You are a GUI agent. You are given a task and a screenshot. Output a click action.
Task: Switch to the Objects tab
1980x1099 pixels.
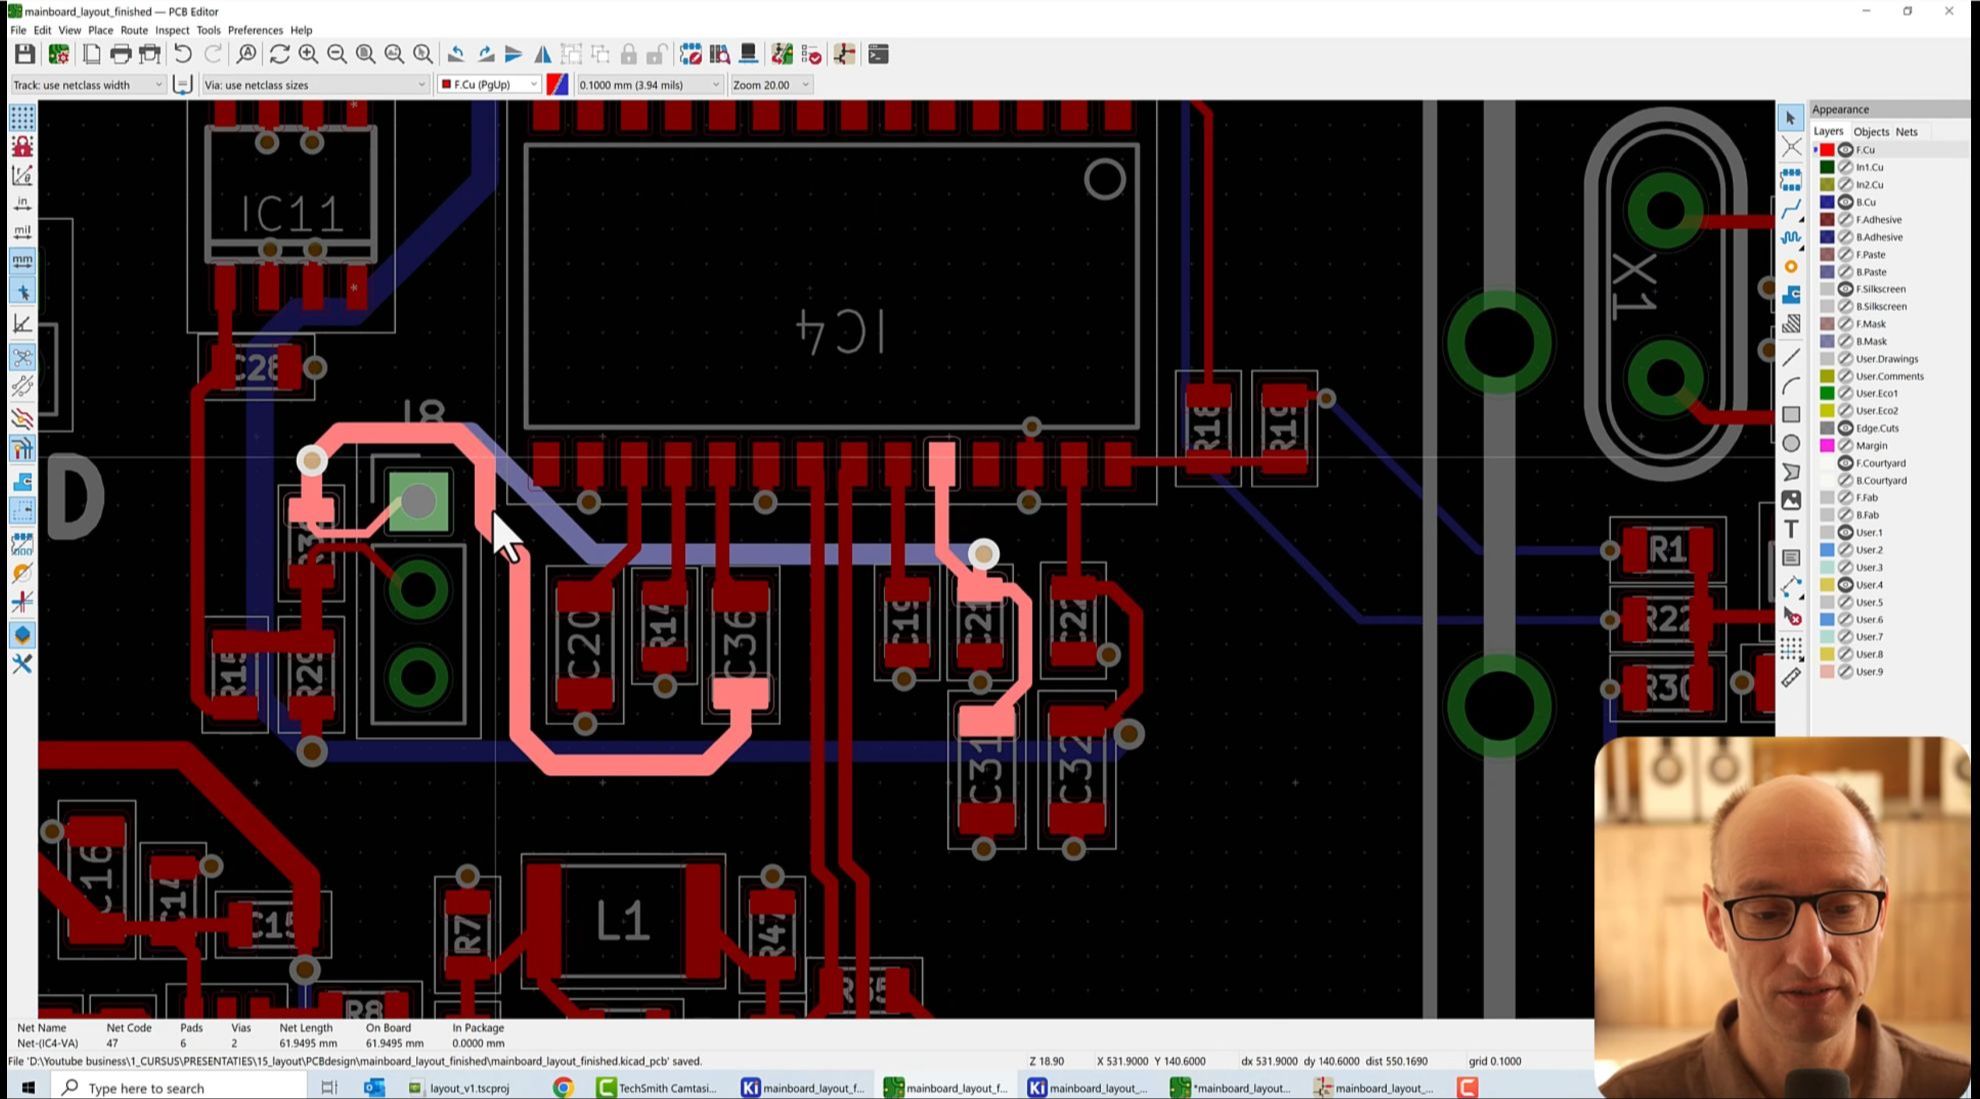pyautogui.click(x=1870, y=132)
